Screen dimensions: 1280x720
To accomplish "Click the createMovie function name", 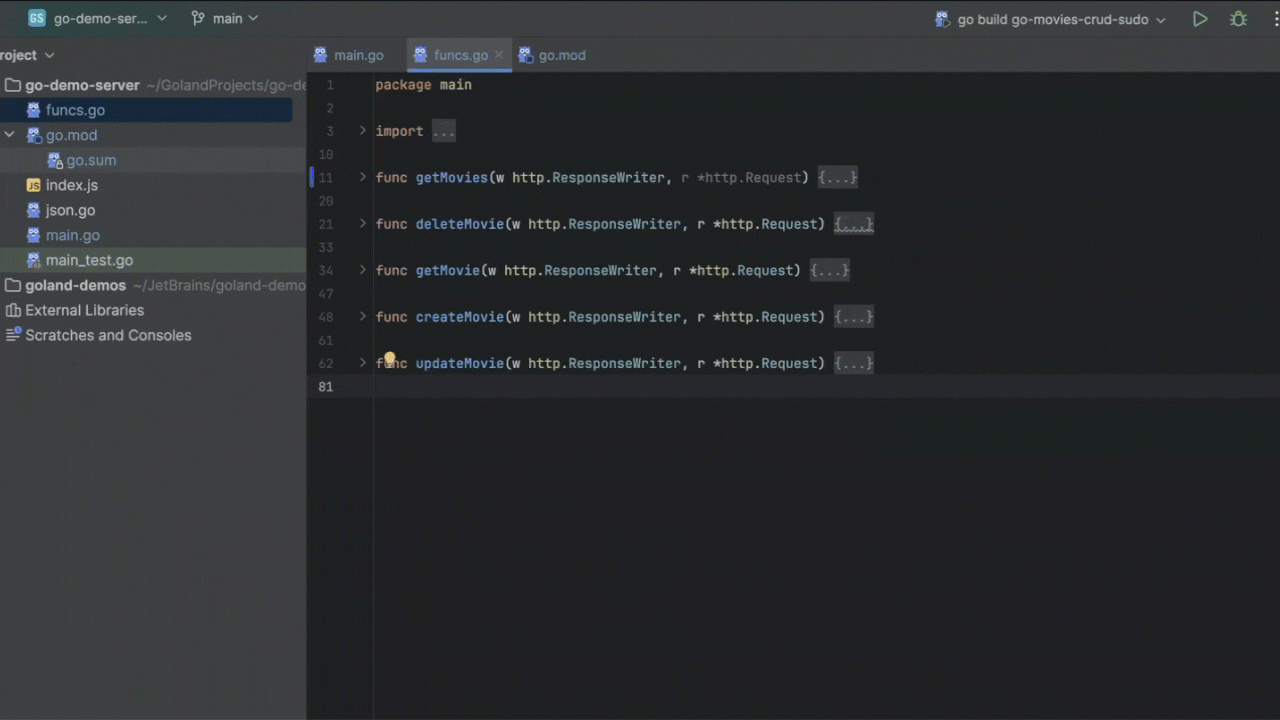I will [459, 317].
